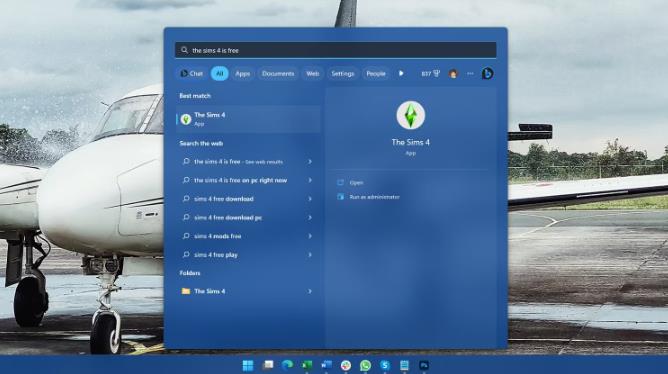Launch Microsoft Edge from taskbar

[x=288, y=365]
